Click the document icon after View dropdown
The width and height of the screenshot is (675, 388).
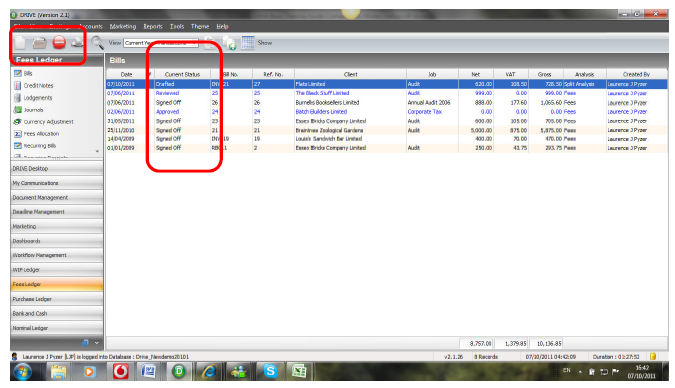tap(210, 43)
